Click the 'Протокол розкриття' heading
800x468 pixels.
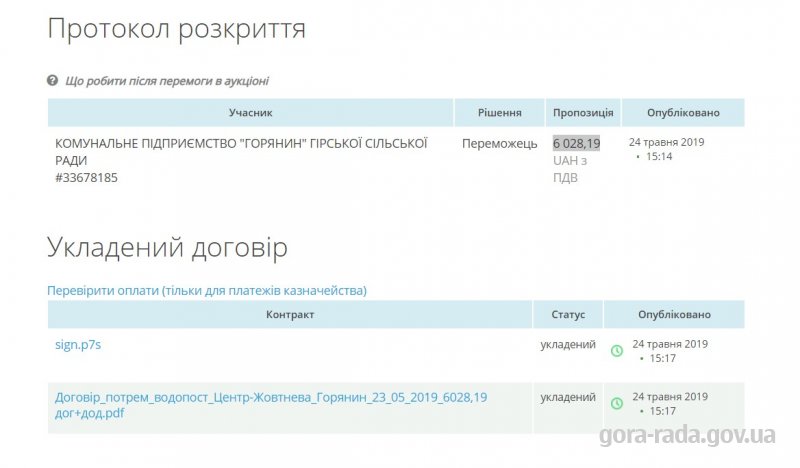(x=177, y=29)
